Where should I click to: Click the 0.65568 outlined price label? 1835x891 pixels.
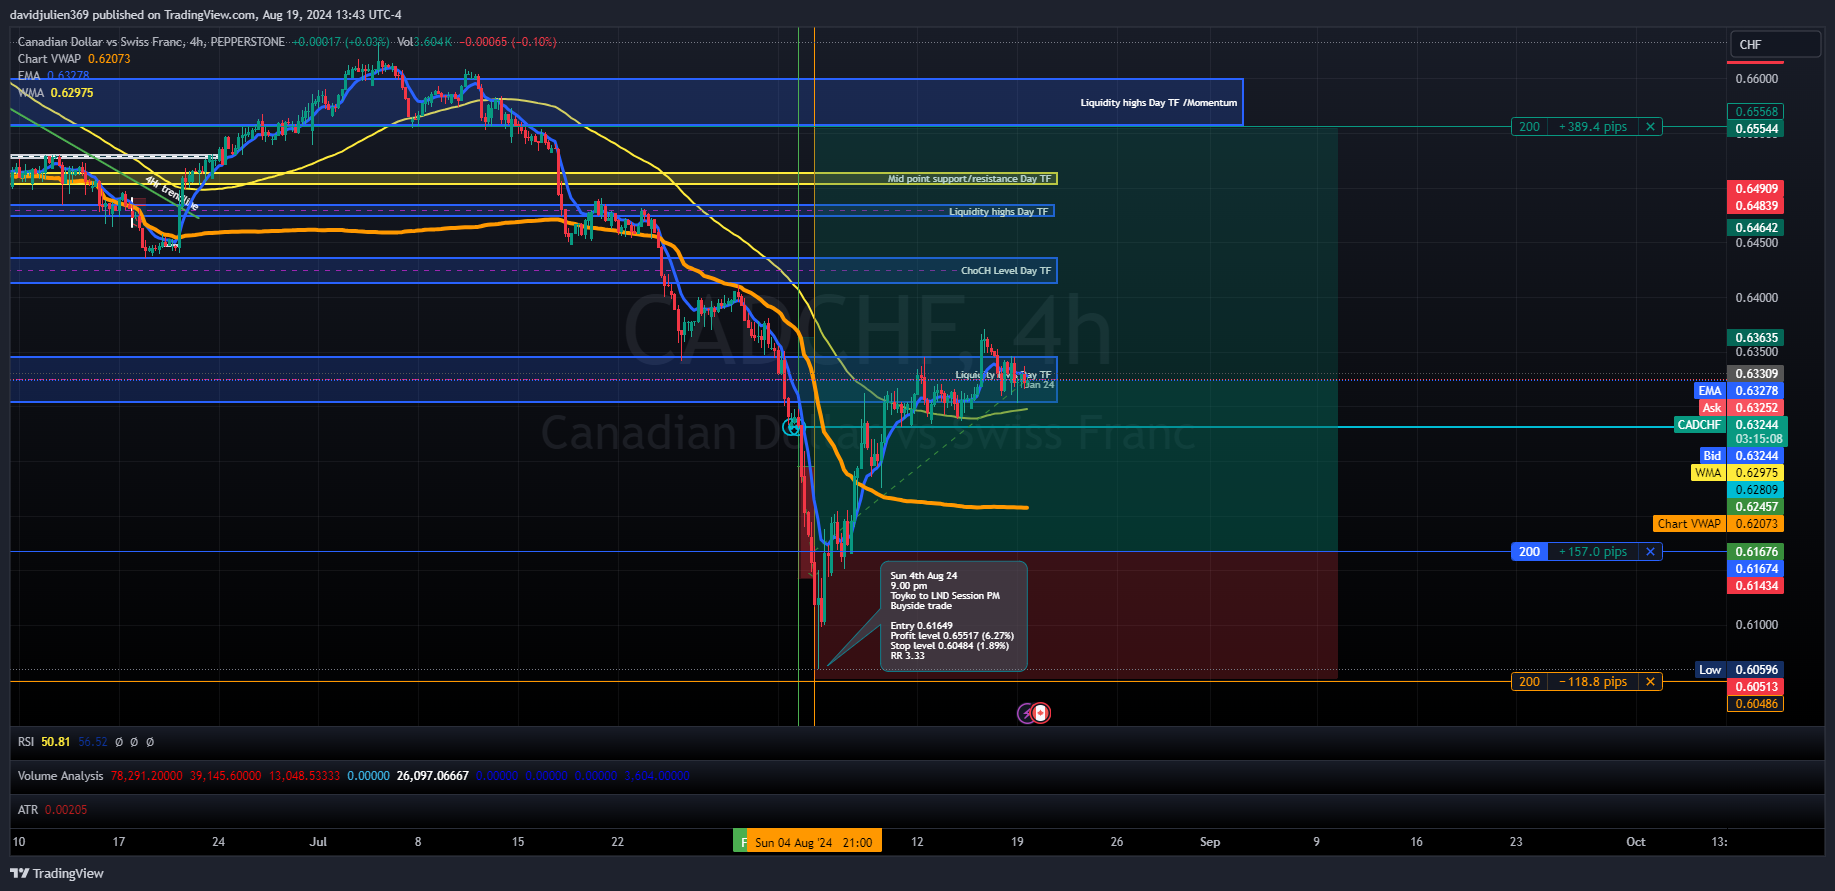click(x=1756, y=112)
